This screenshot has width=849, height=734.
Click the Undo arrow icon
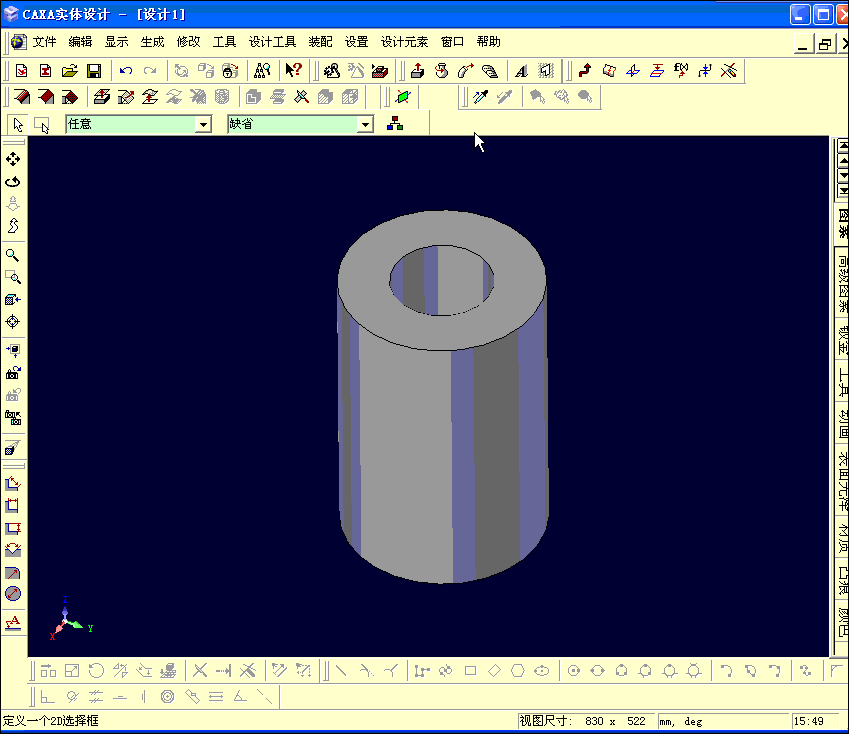(126, 71)
